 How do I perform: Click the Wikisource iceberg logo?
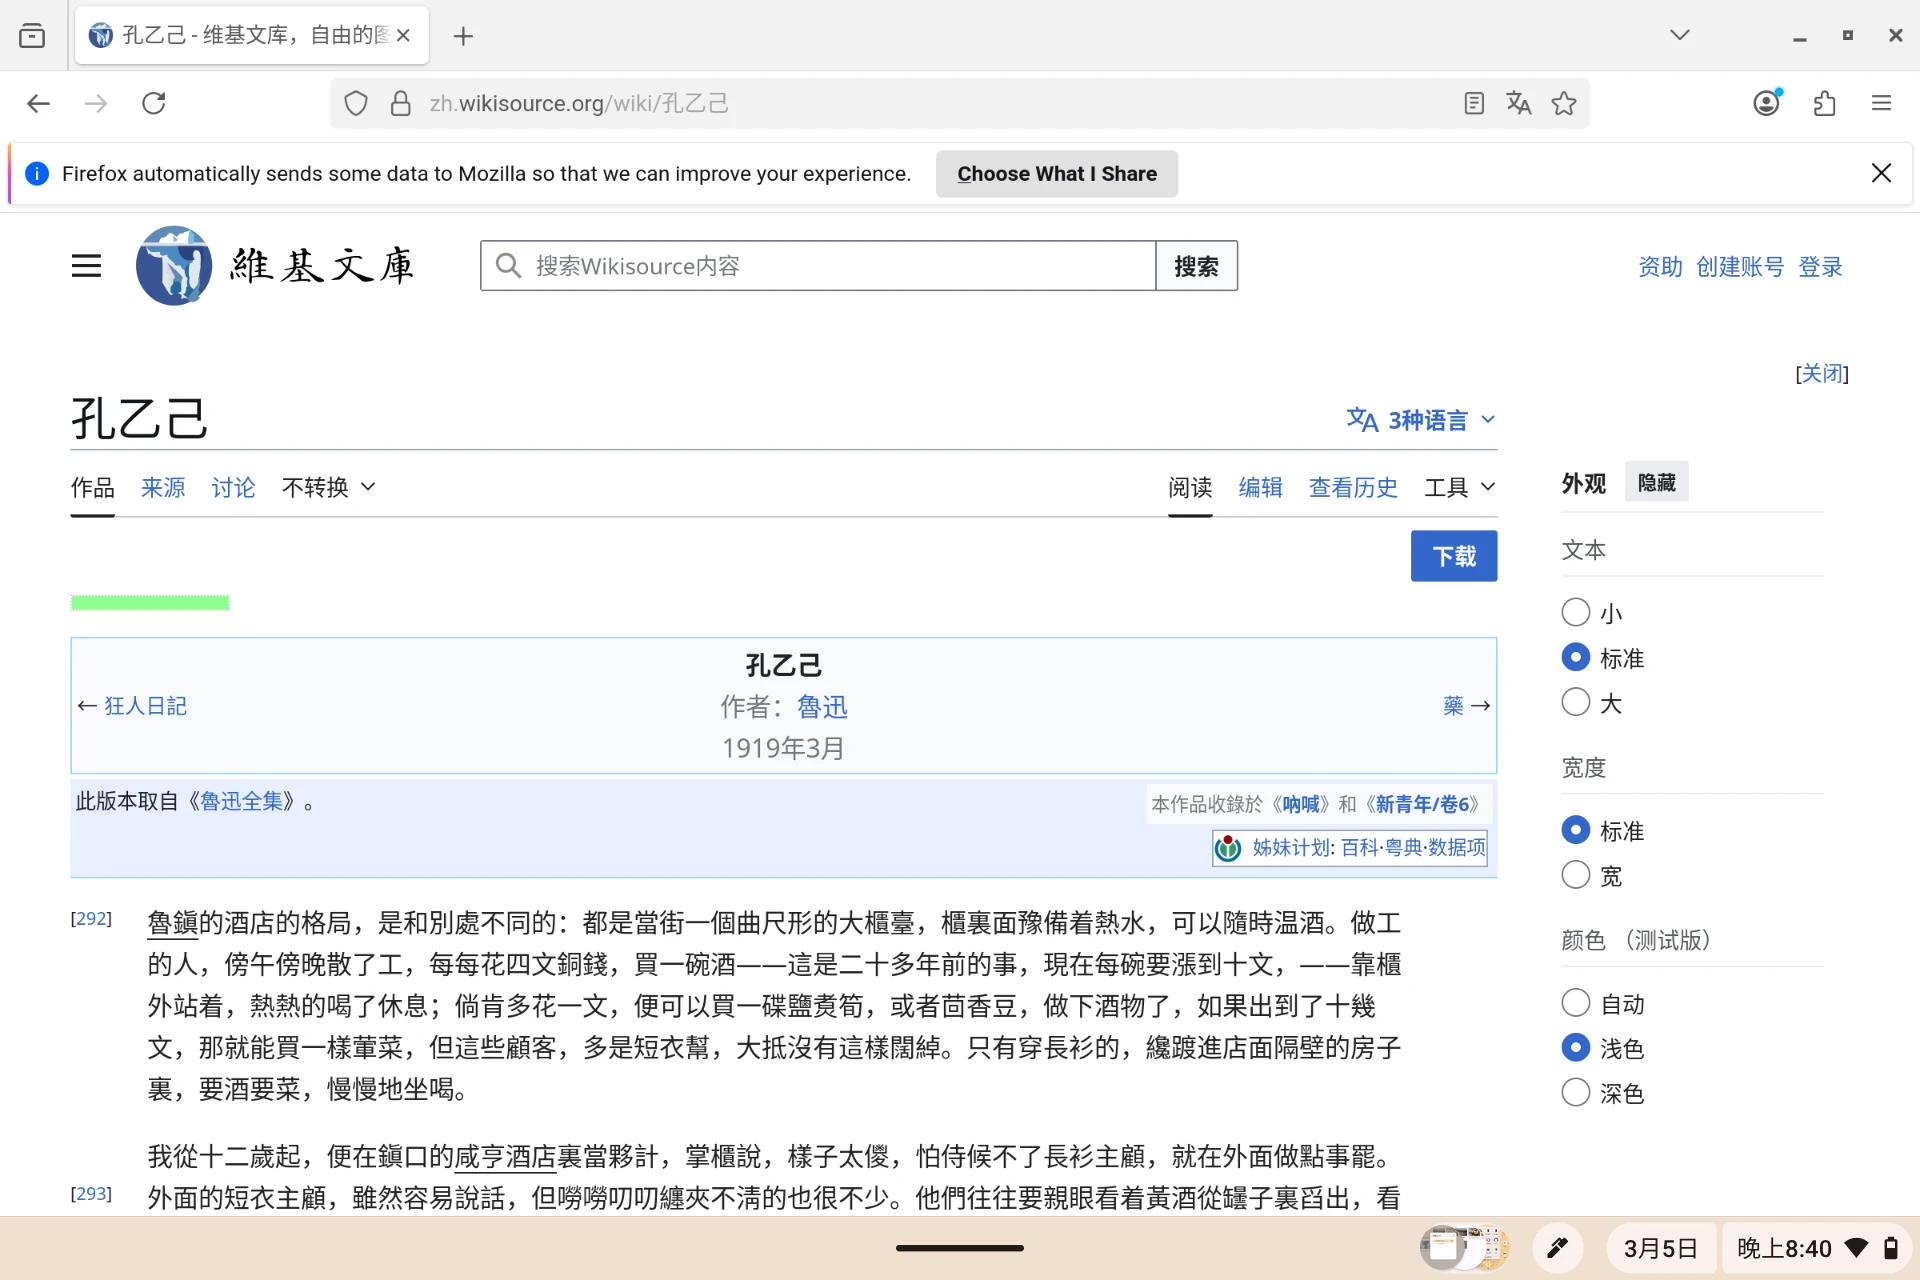[174, 266]
